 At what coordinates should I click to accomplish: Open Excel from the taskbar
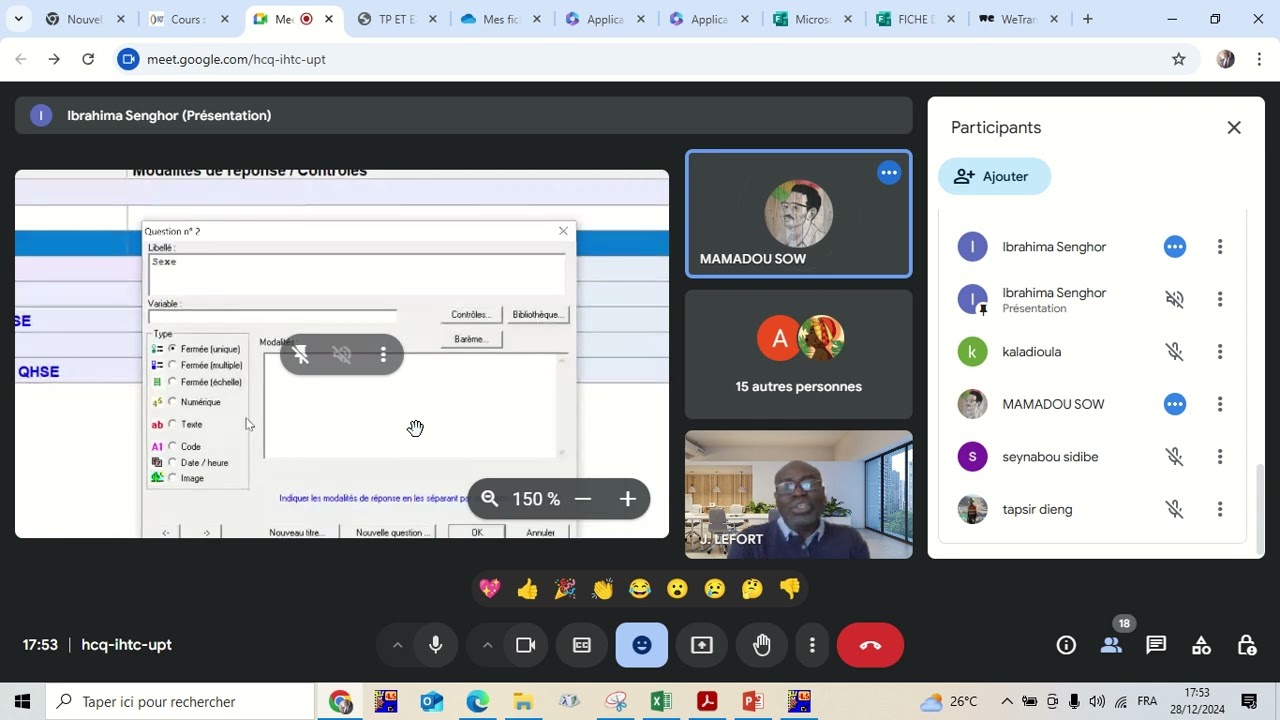point(661,702)
